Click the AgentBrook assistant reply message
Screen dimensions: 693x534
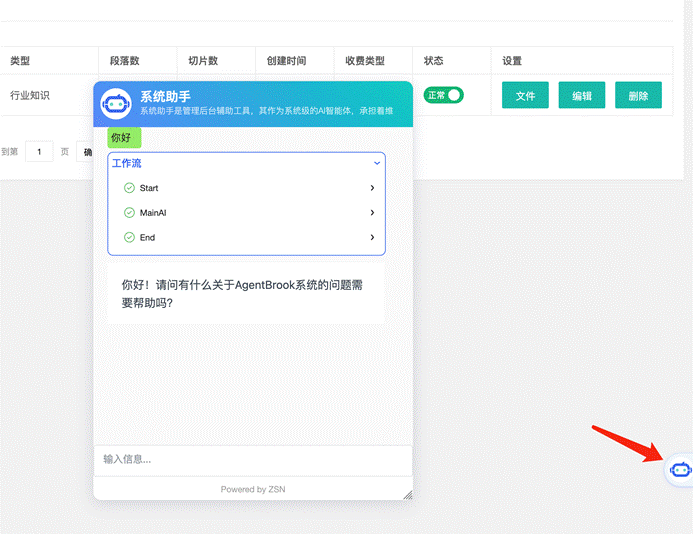(x=246, y=294)
